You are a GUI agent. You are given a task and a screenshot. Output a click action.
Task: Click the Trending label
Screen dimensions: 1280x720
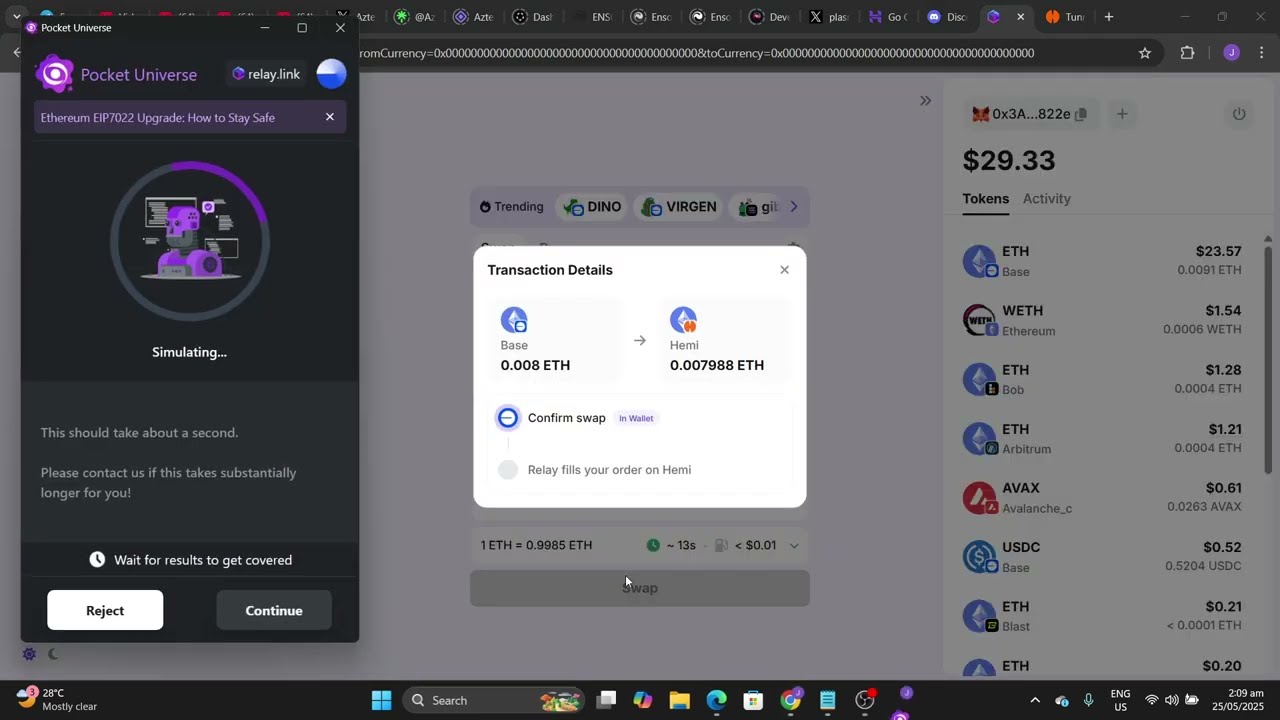pyautogui.click(x=511, y=207)
